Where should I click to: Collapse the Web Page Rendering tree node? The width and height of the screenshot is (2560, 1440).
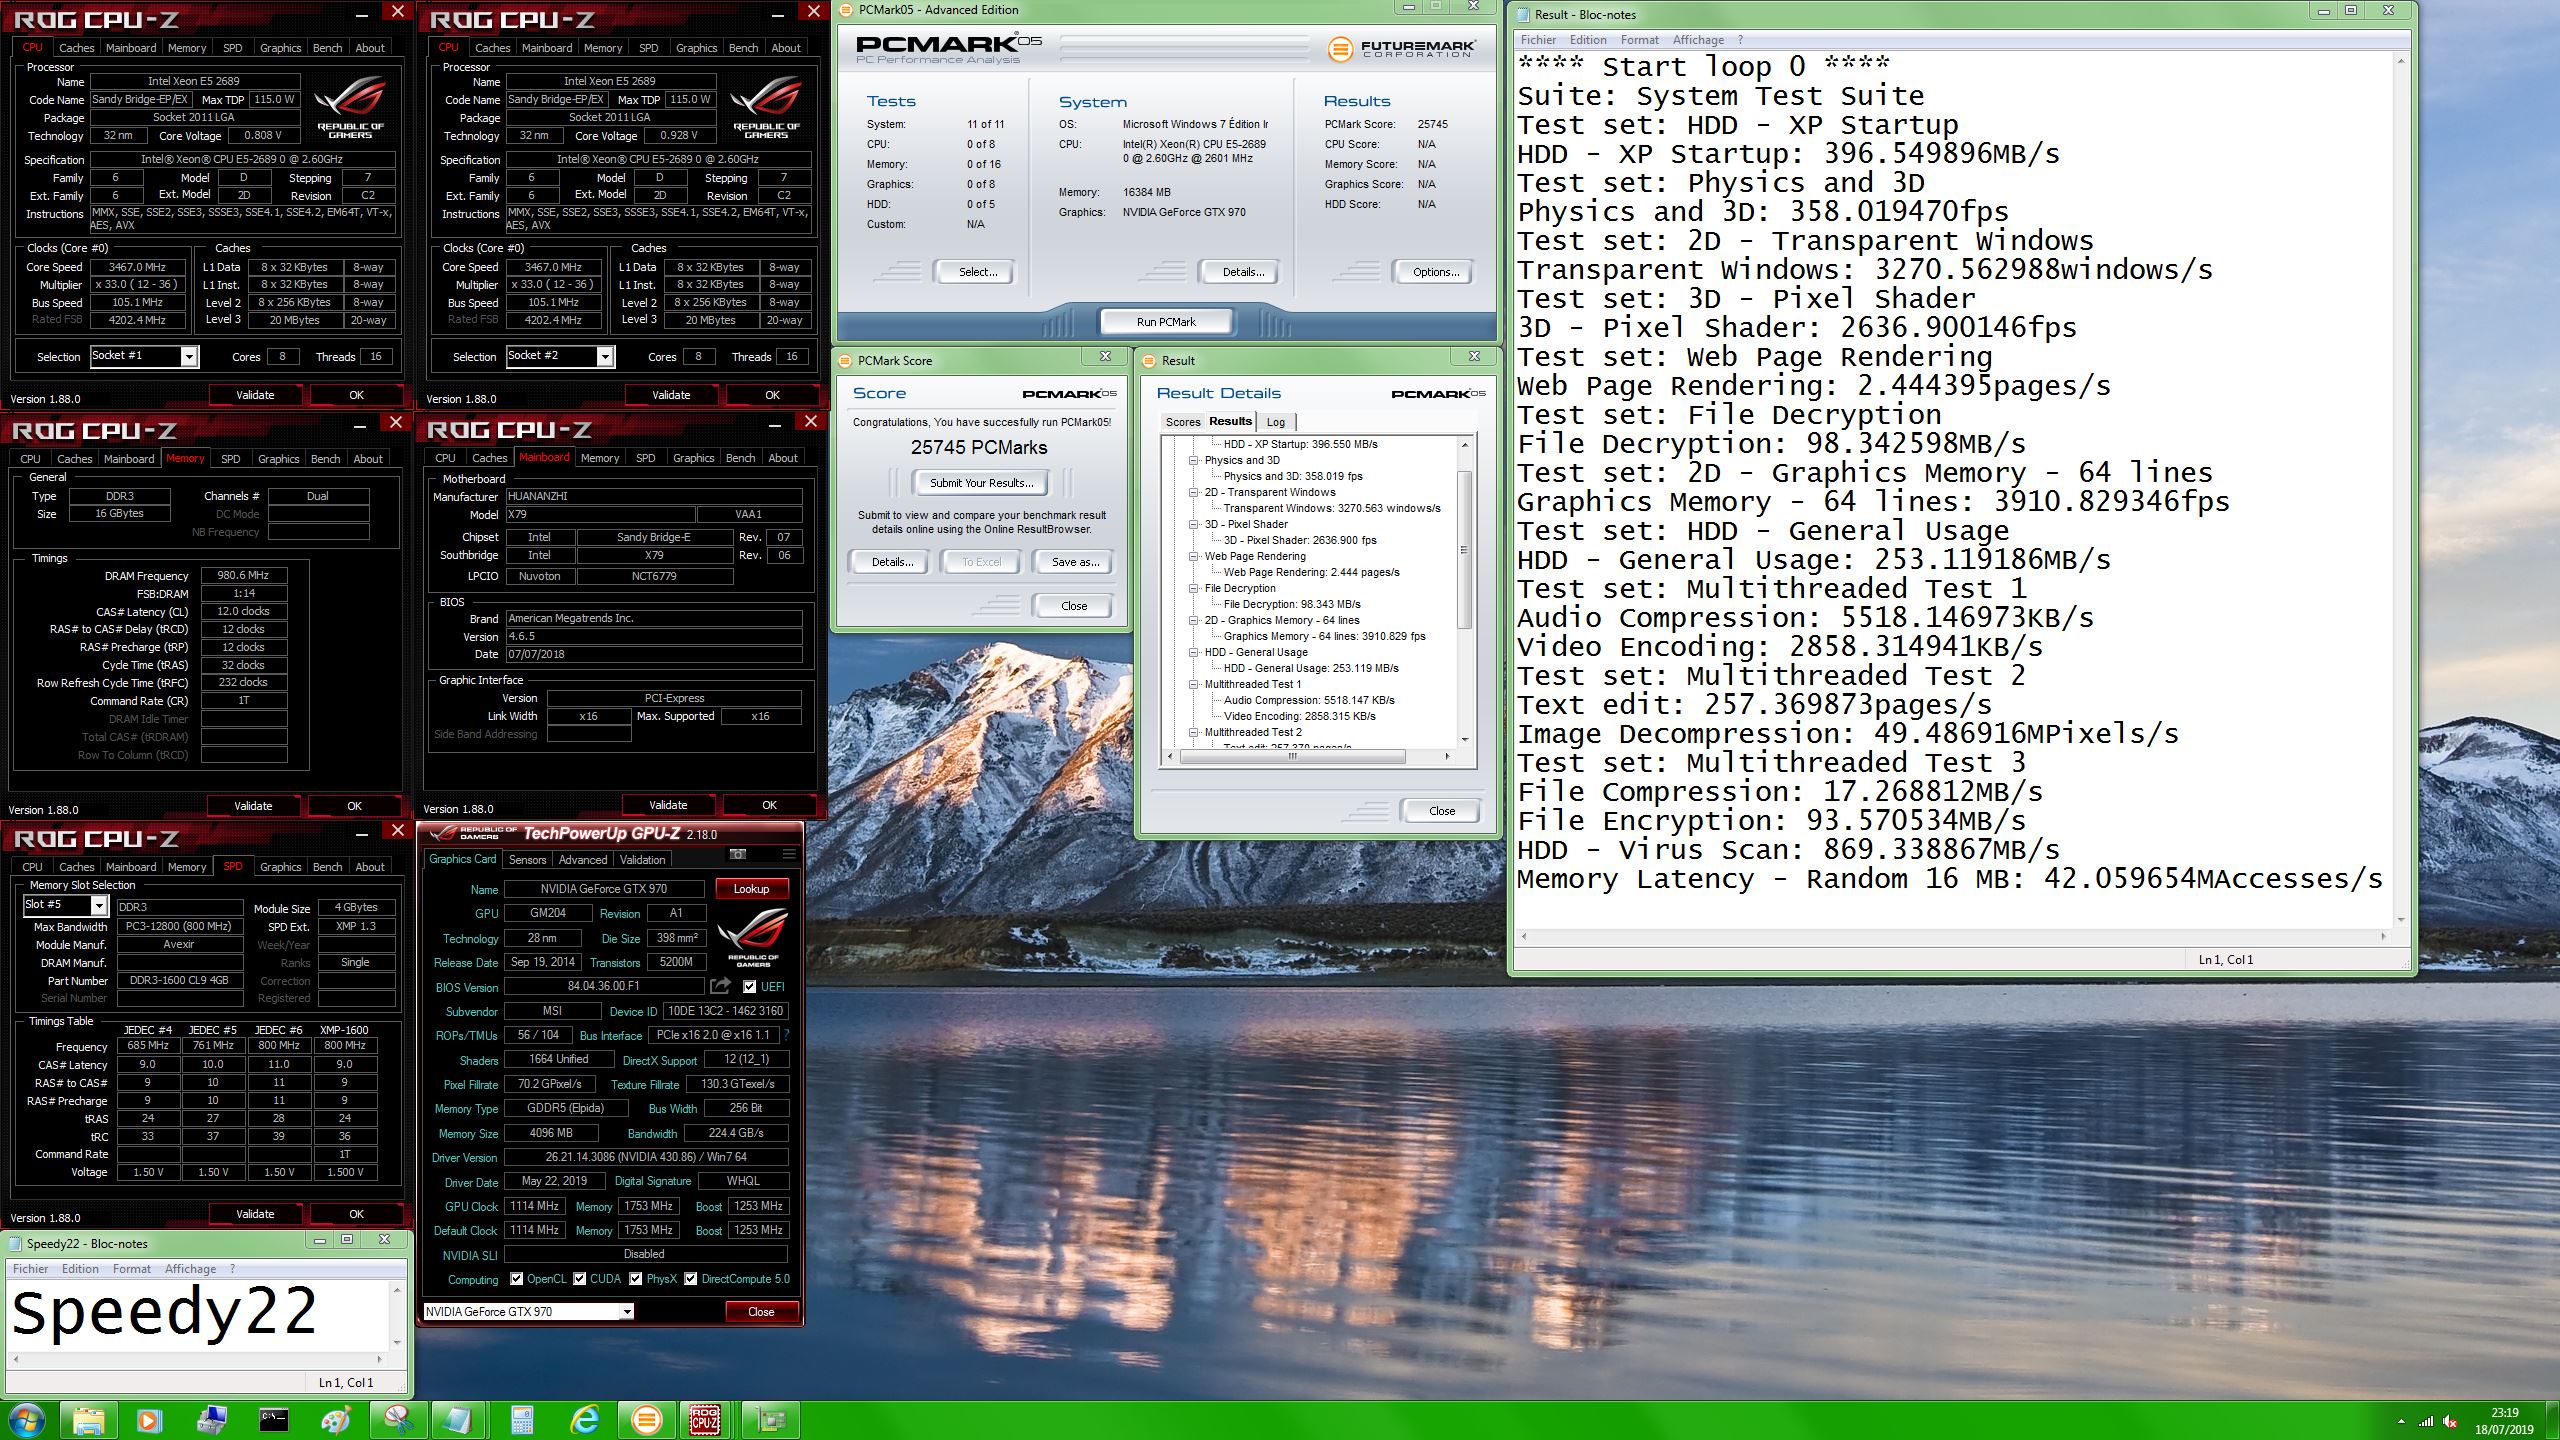(1193, 556)
